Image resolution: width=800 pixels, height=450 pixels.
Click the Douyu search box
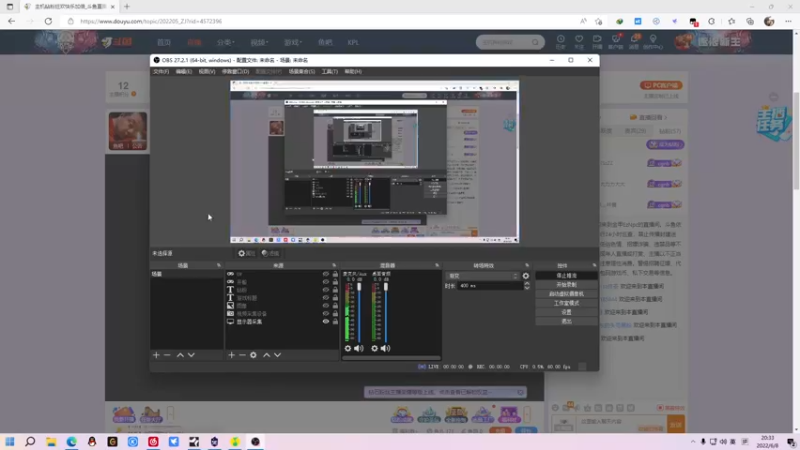(x=510, y=42)
